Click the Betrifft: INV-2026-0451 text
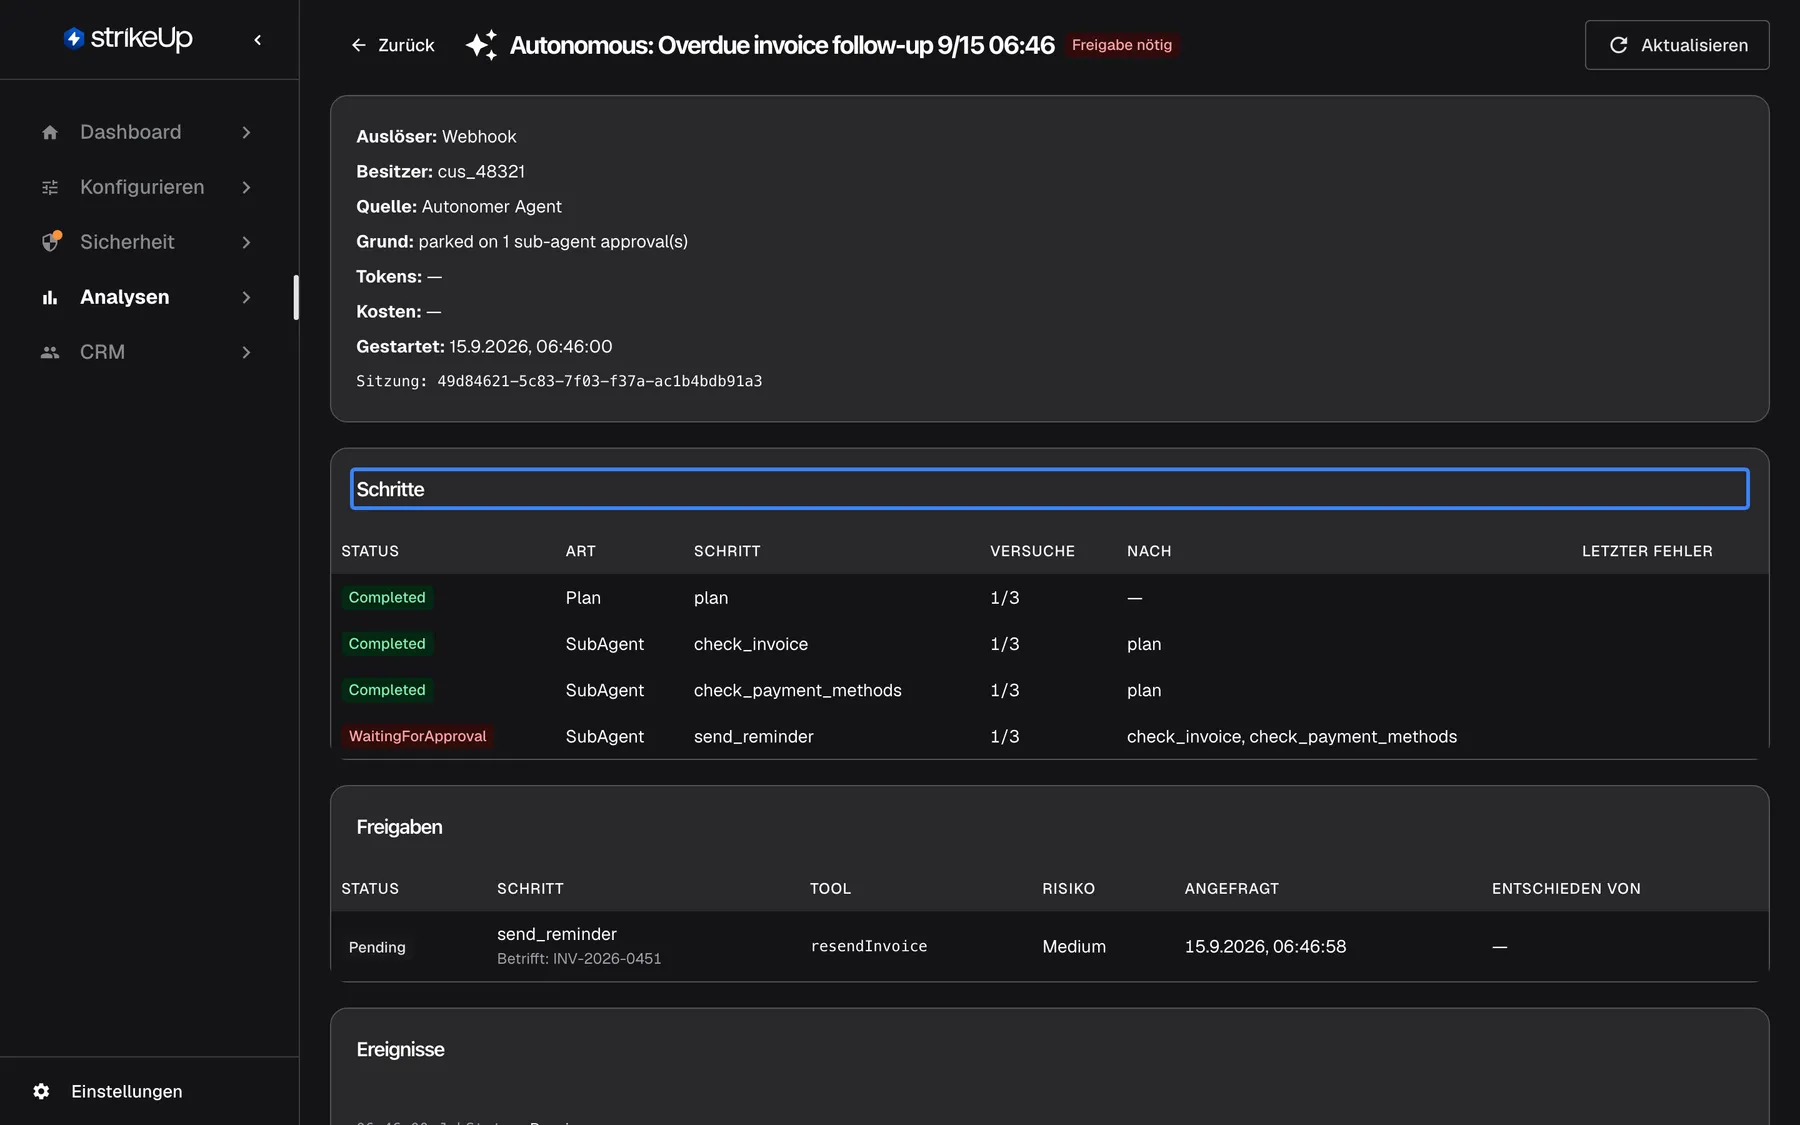Screen dimensions: 1800x1125 579,958
